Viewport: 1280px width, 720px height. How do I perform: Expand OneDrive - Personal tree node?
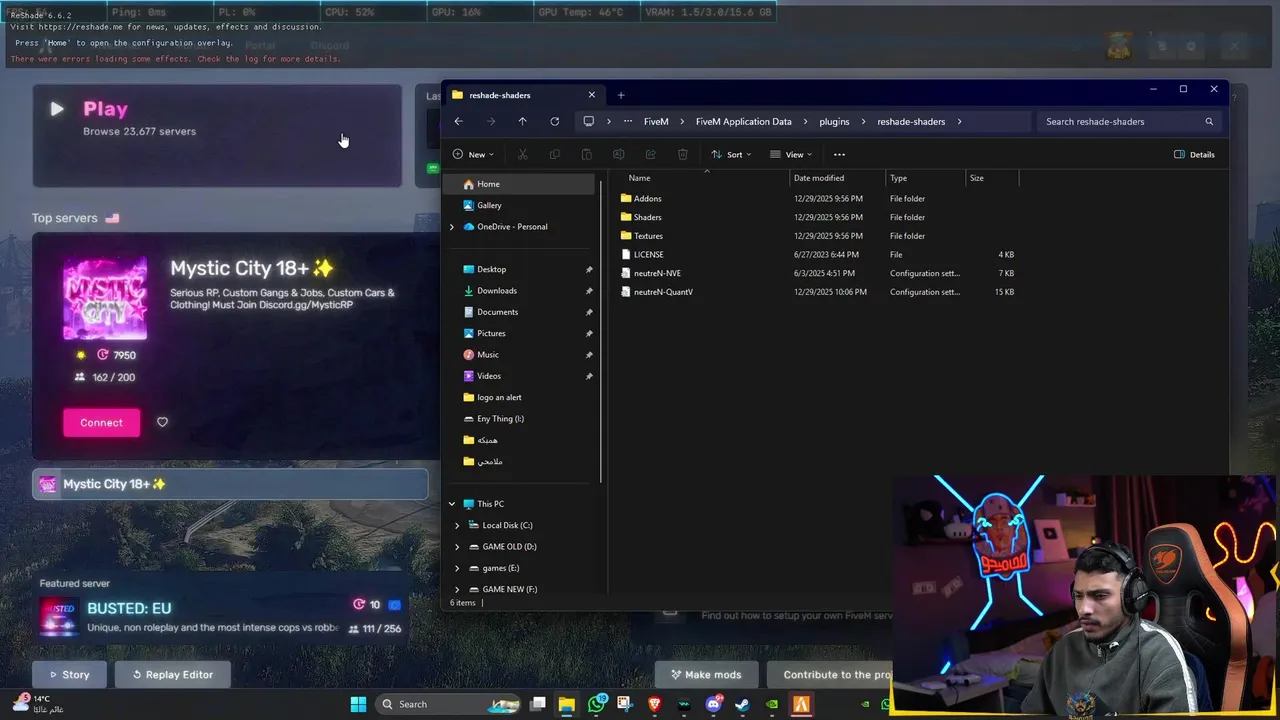click(x=451, y=227)
